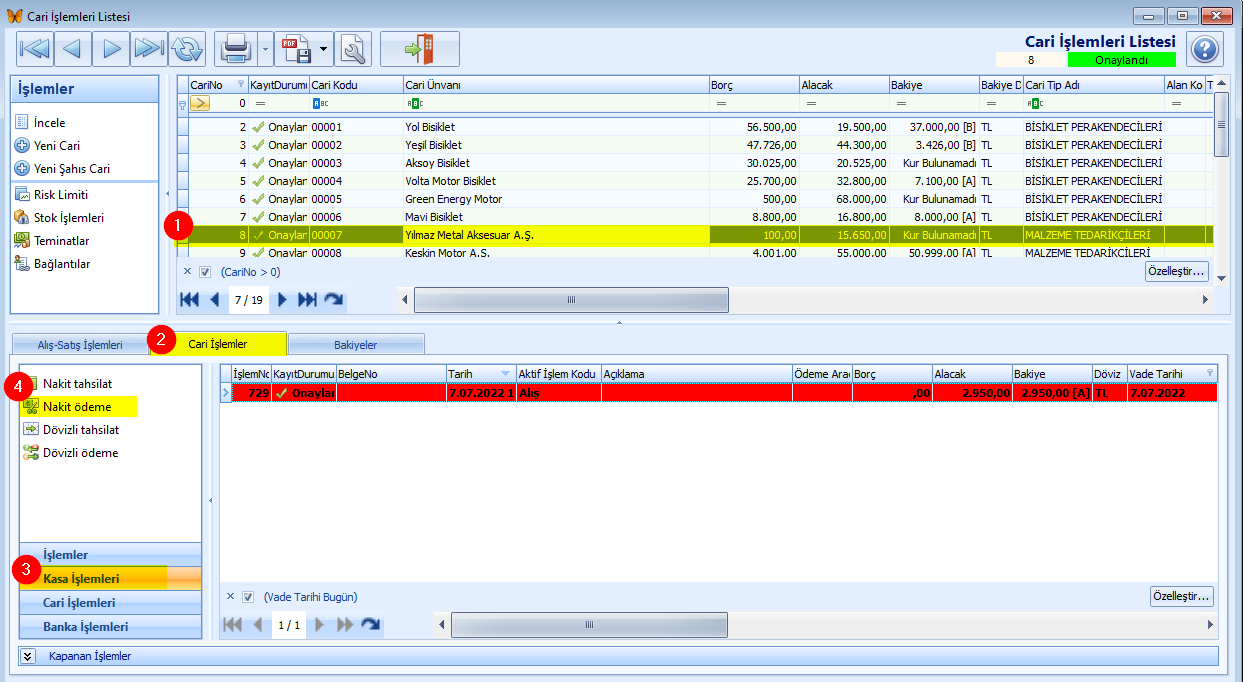Open settings with the wrench document icon
The width and height of the screenshot is (1243, 682).
point(353,48)
